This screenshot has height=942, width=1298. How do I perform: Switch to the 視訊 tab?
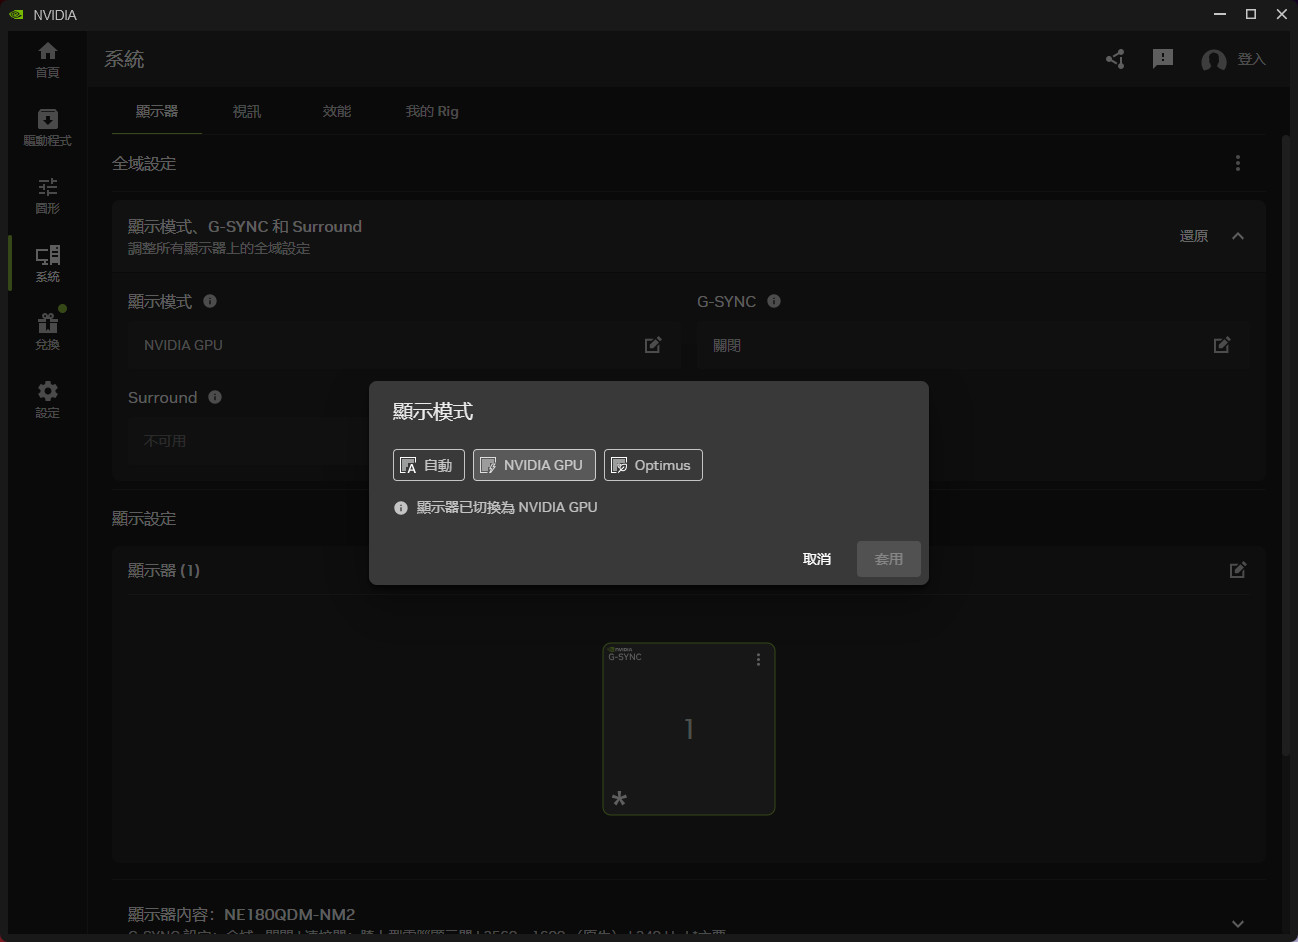(x=247, y=111)
